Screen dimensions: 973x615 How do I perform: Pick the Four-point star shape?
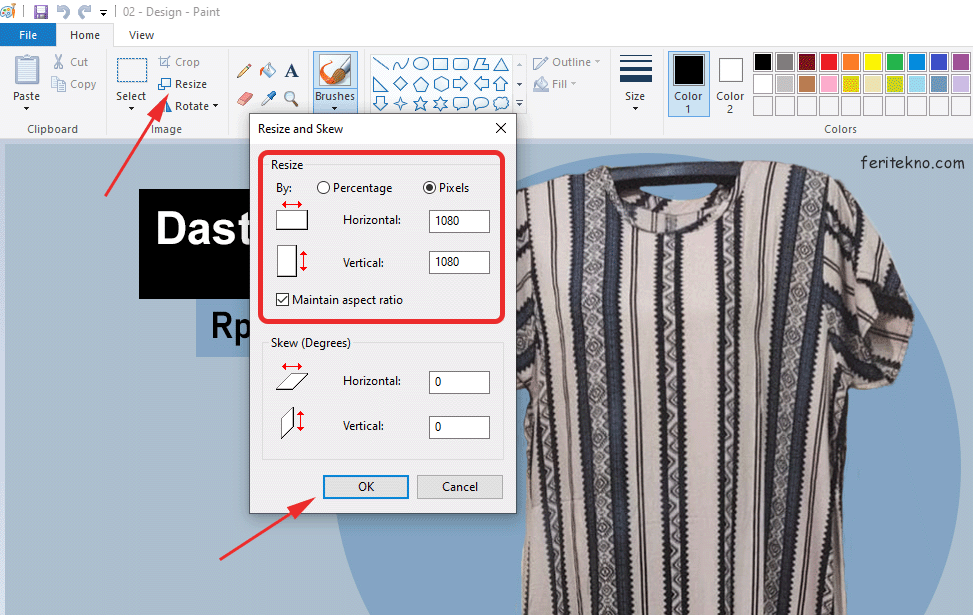point(401,104)
